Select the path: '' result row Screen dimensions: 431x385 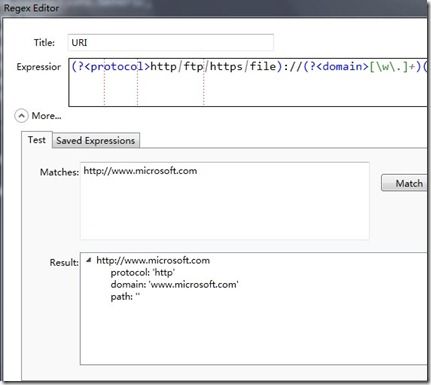125,296
